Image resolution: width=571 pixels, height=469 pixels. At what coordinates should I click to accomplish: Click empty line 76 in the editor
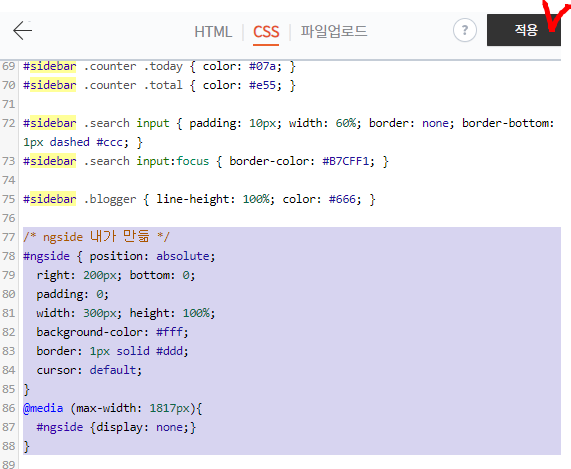point(291,218)
